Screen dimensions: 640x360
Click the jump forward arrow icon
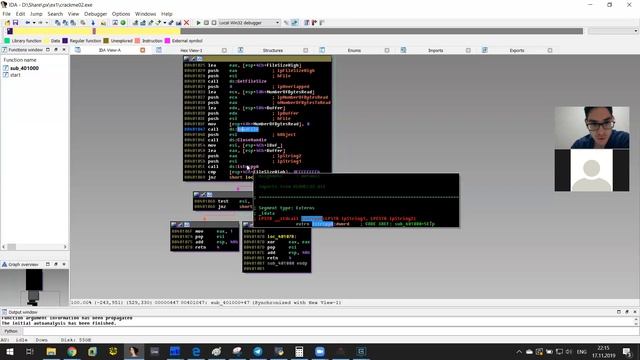(x=40, y=23)
